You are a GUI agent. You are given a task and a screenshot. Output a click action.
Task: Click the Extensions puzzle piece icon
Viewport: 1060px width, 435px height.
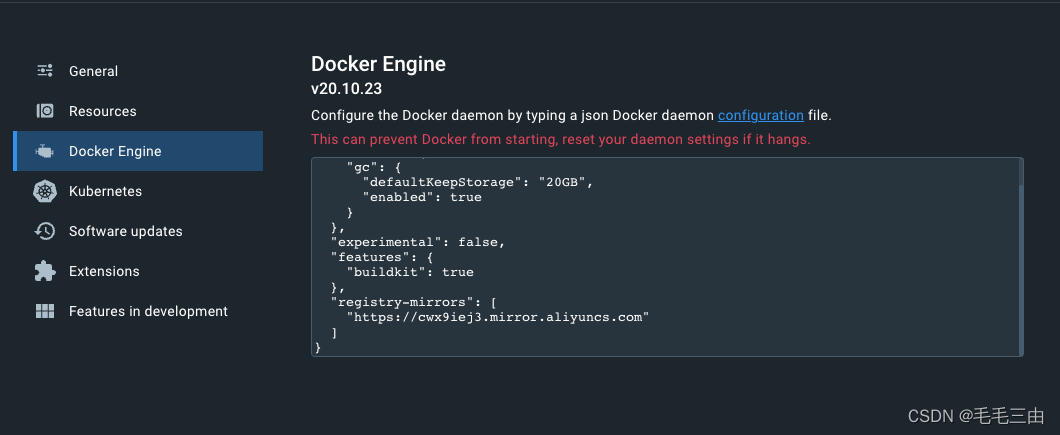(45, 271)
